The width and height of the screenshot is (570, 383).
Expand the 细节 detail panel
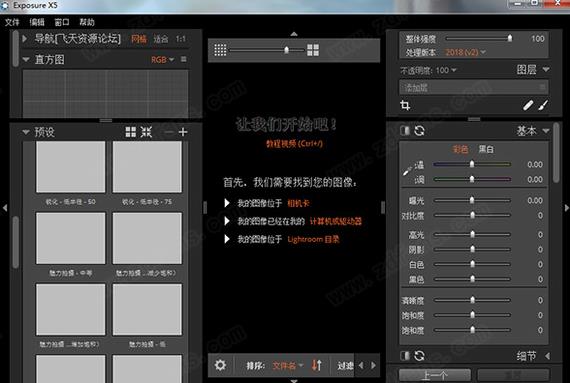click(x=547, y=356)
